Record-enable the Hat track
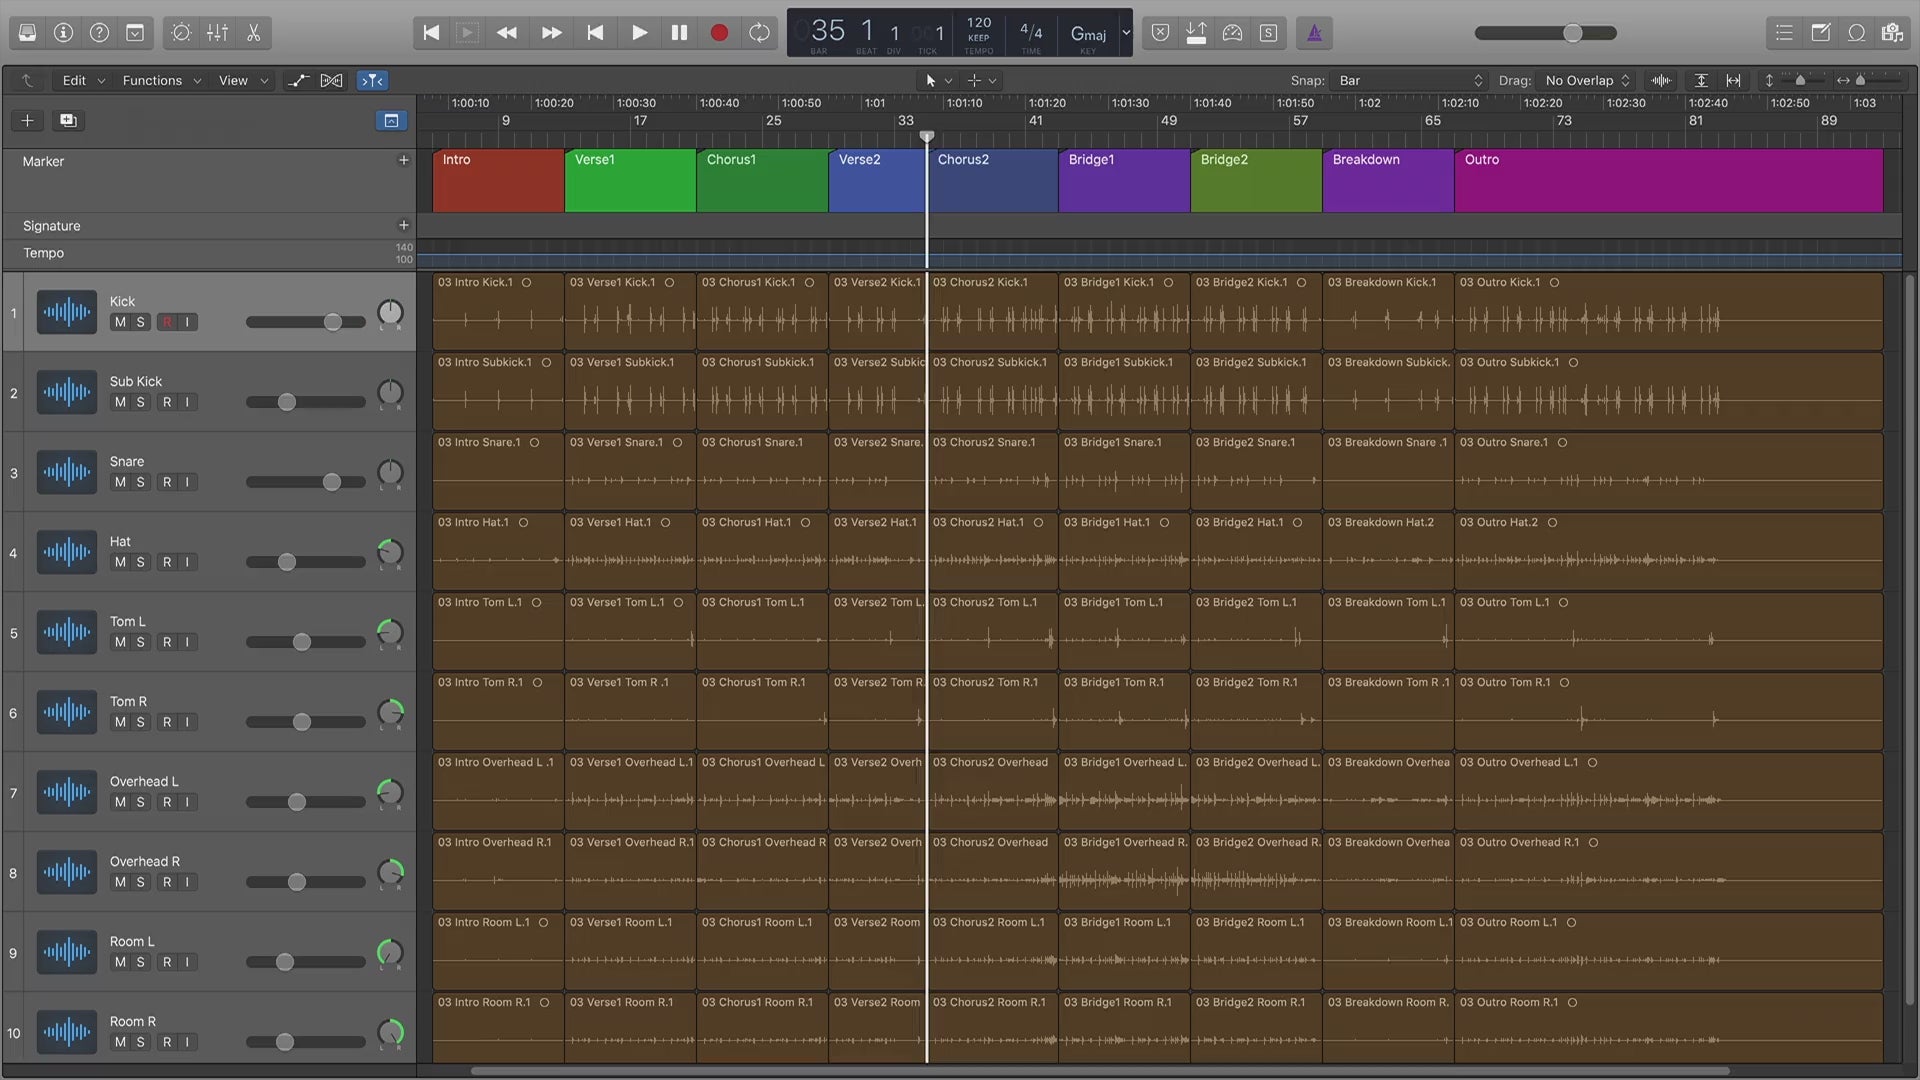This screenshot has height=1080, width=1920. (x=167, y=562)
